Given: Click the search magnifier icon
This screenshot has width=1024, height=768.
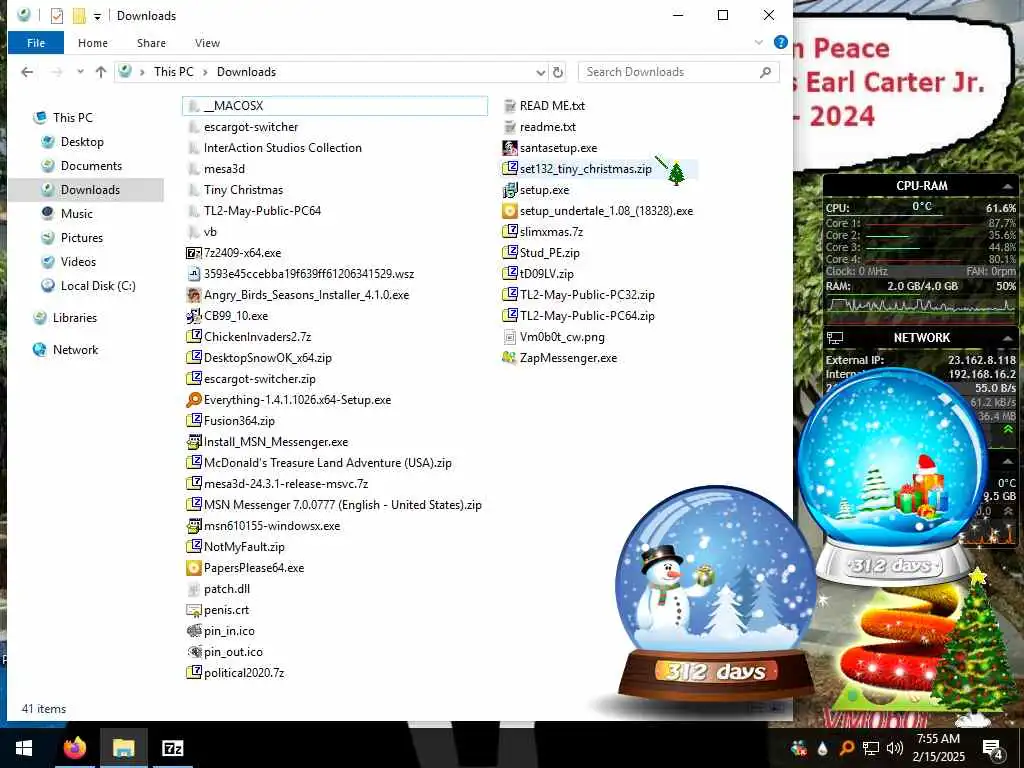Looking at the screenshot, I should pyautogui.click(x=765, y=72).
